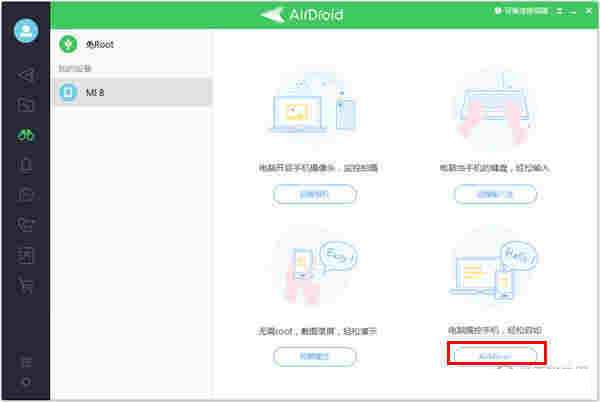This screenshot has width=600, height=402.
Task: Click the 无需root description text
Action: (x=316, y=331)
